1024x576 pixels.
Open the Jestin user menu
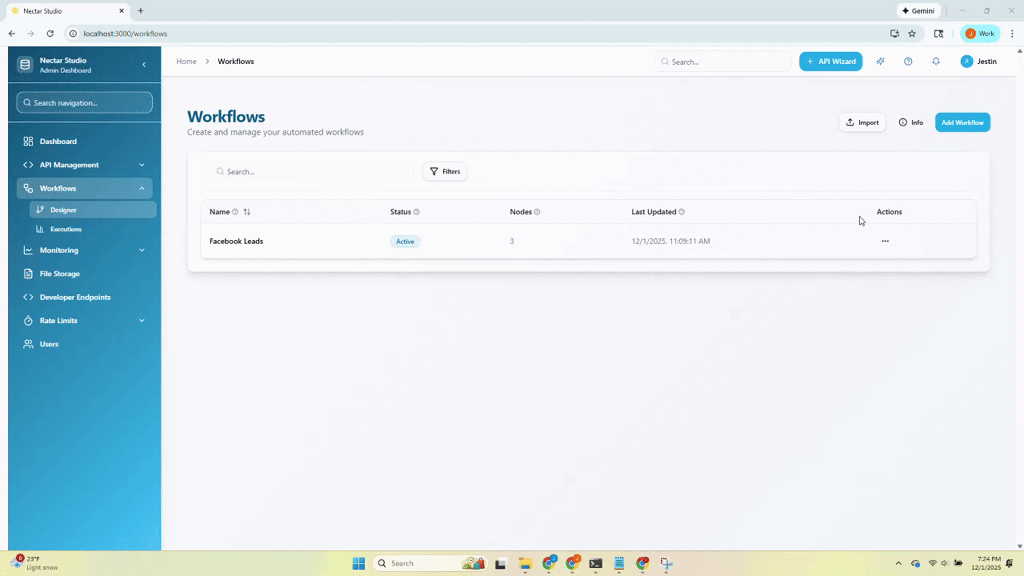[x=978, y=61]
